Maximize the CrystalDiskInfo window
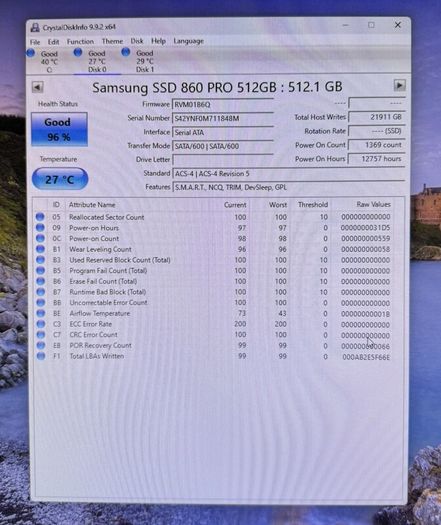This screenshot has width=441, height=525. 371,25
